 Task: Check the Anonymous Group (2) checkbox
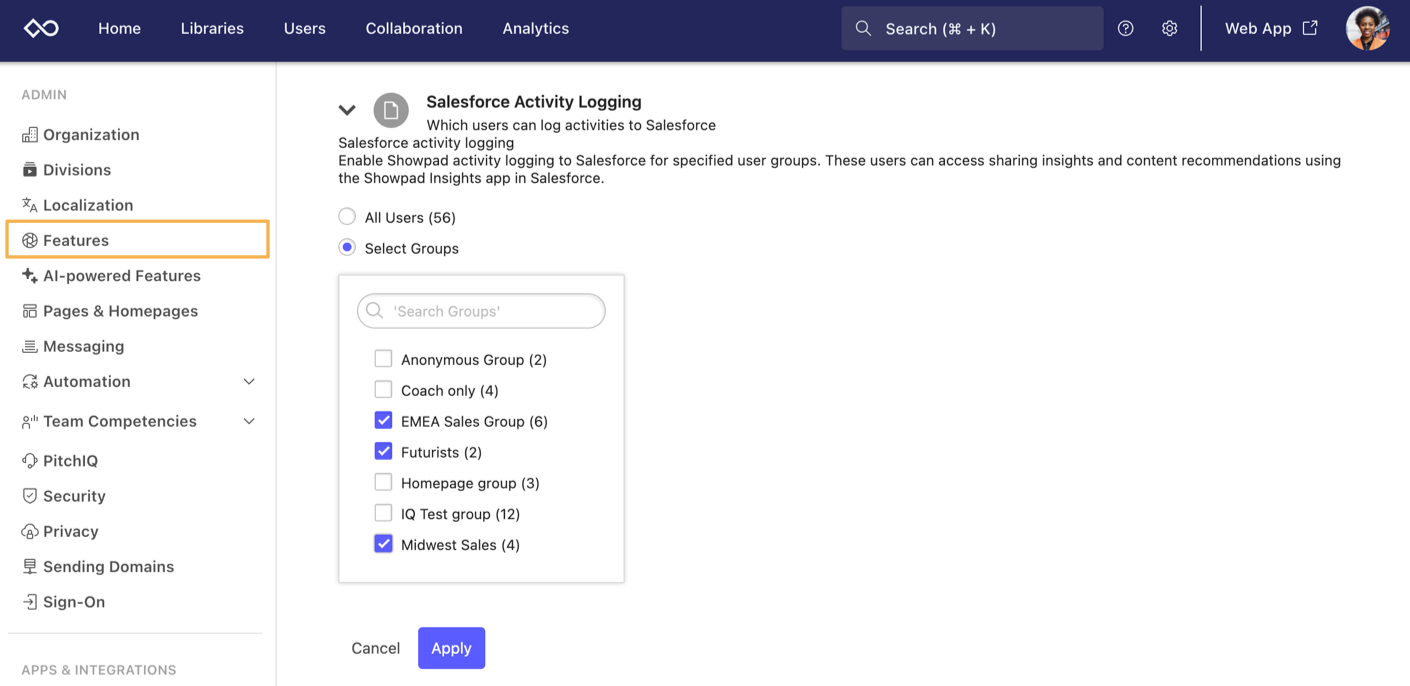pyautogui.click(x=383, y=358)
